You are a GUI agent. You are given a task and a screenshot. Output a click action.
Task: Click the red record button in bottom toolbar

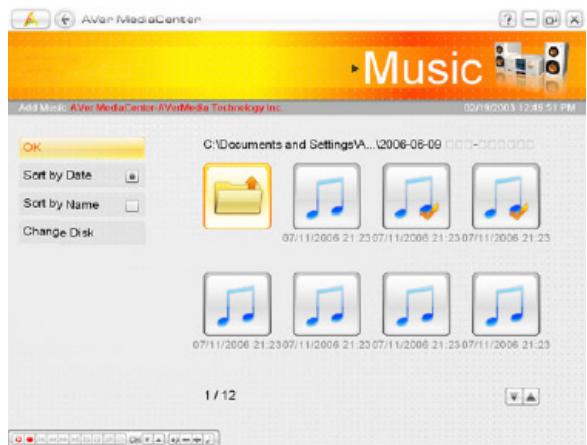tap(30, 439)
